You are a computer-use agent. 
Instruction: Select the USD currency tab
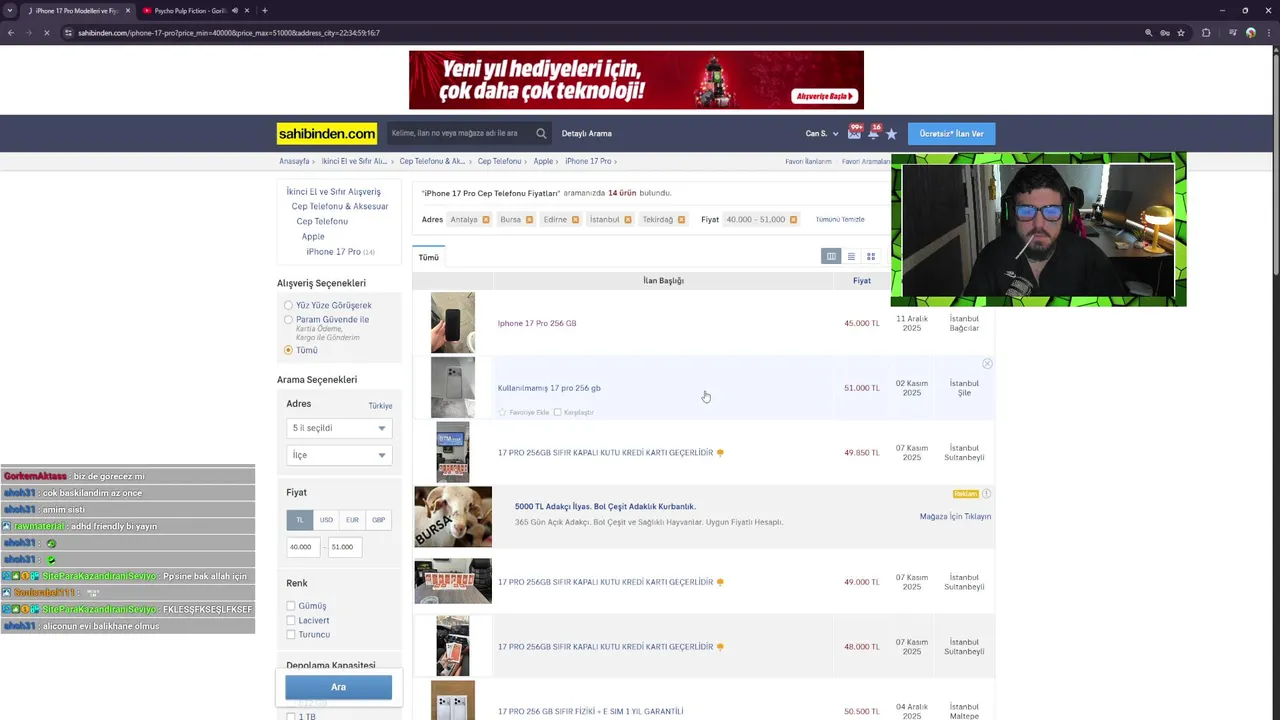326,520
